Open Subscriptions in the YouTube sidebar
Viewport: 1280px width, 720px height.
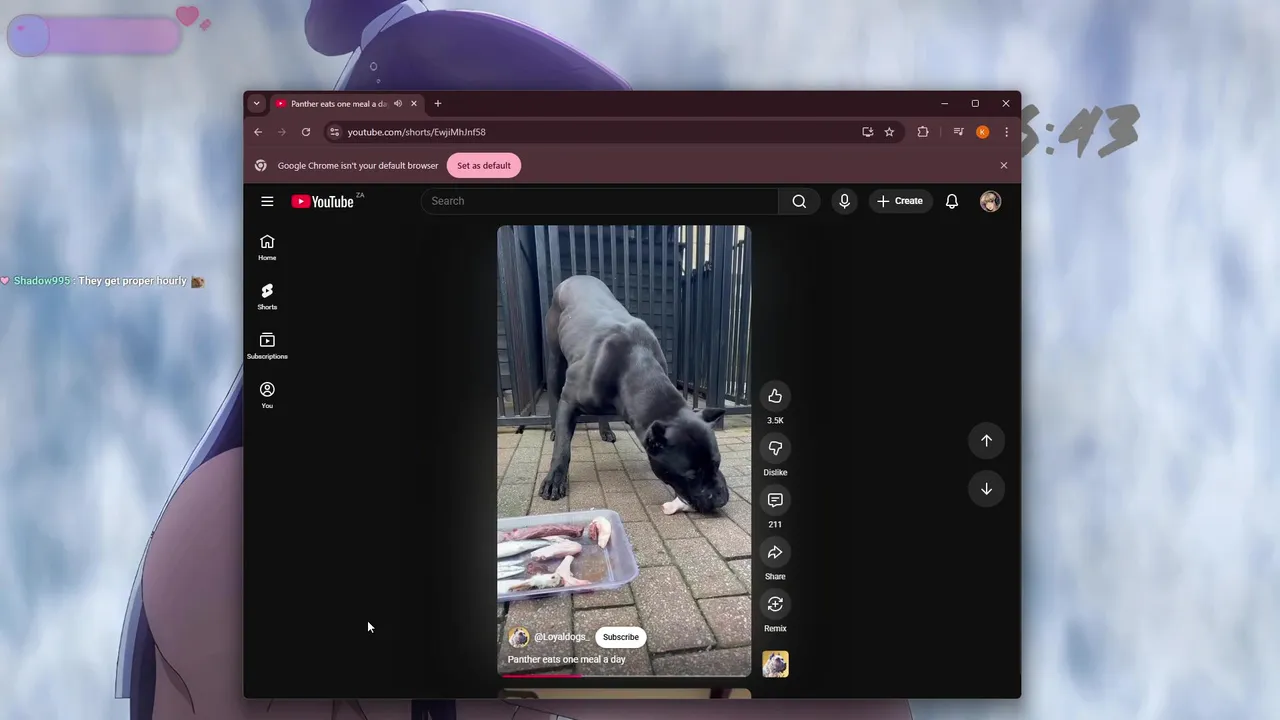coord(267,346)
